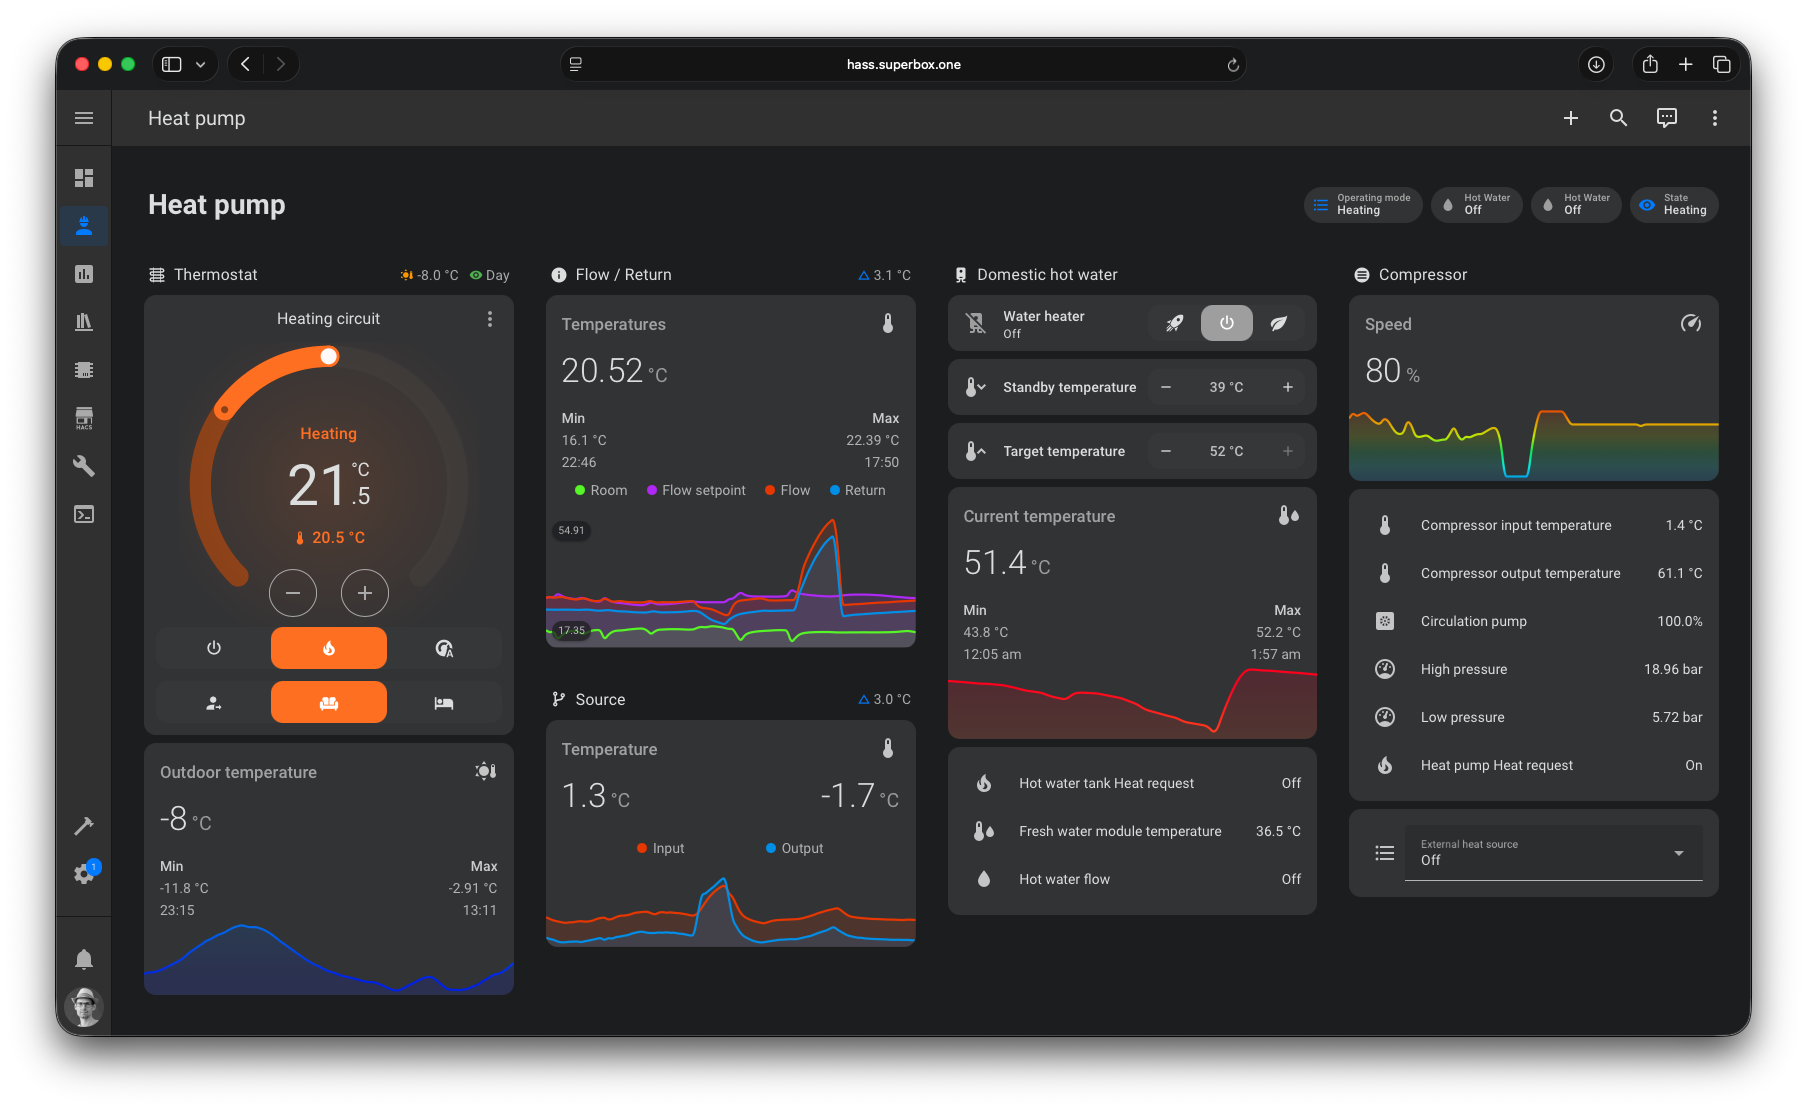Open the overflow menu at top right
The height and width of the screenshot is (1110, 1807).
(x=1714, y=117)
